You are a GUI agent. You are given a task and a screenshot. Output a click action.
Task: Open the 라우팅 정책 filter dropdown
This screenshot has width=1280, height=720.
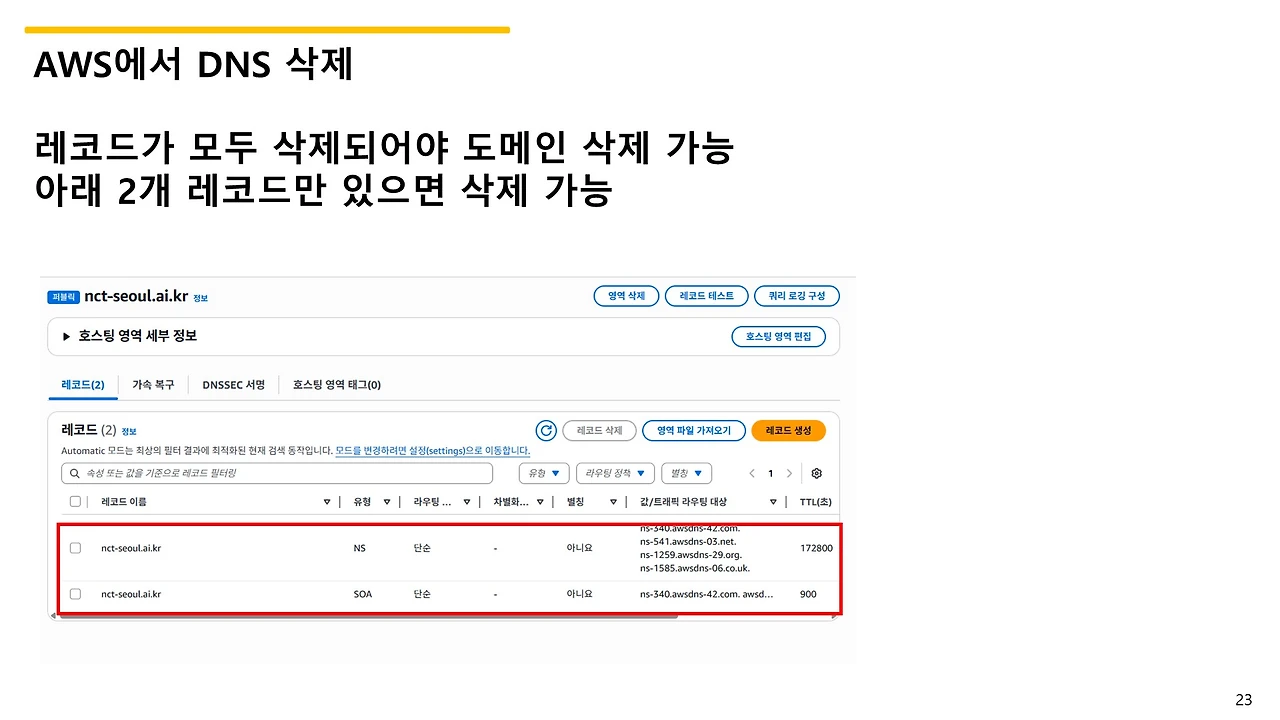point(614,472)
